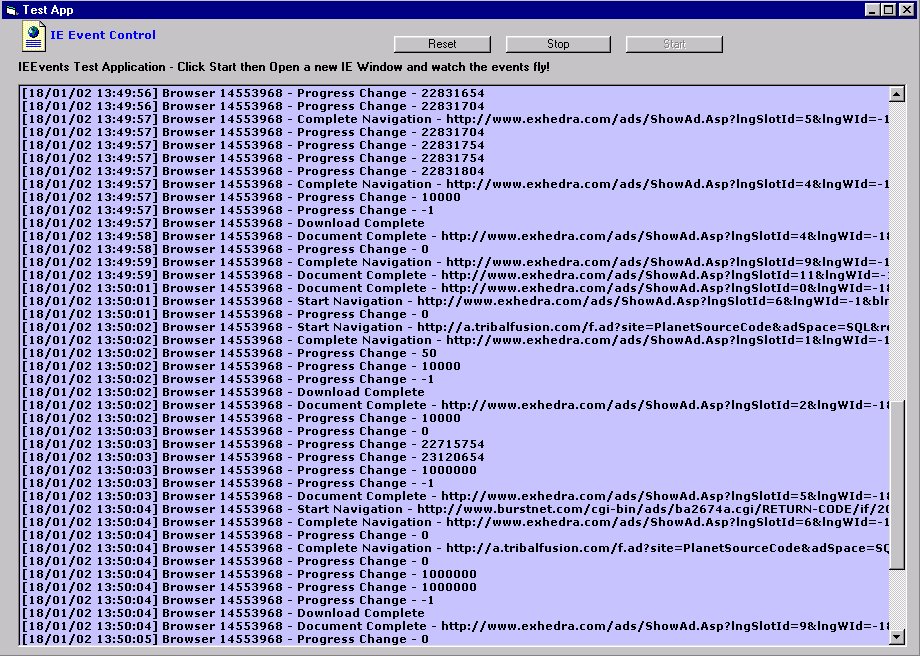Viewport: 920px width, 656px height.
Task: Click the scrollbar track above the thumb
Action: [x=896, y=250]
